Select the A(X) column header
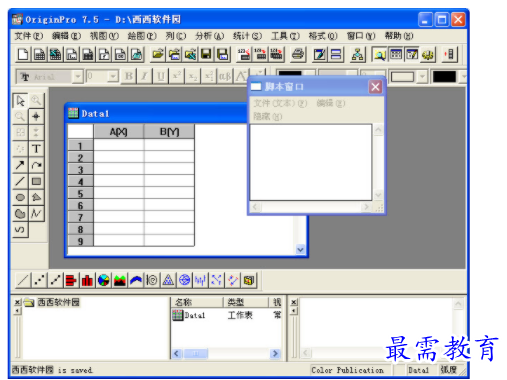The image size is (507, 380). (x=119, y=132)
